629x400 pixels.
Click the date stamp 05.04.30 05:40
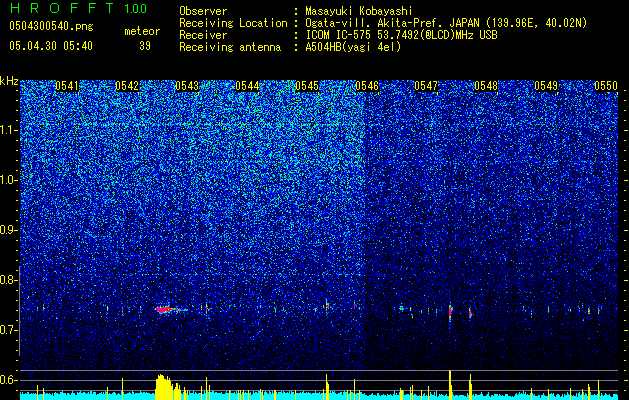click(51, 46)
